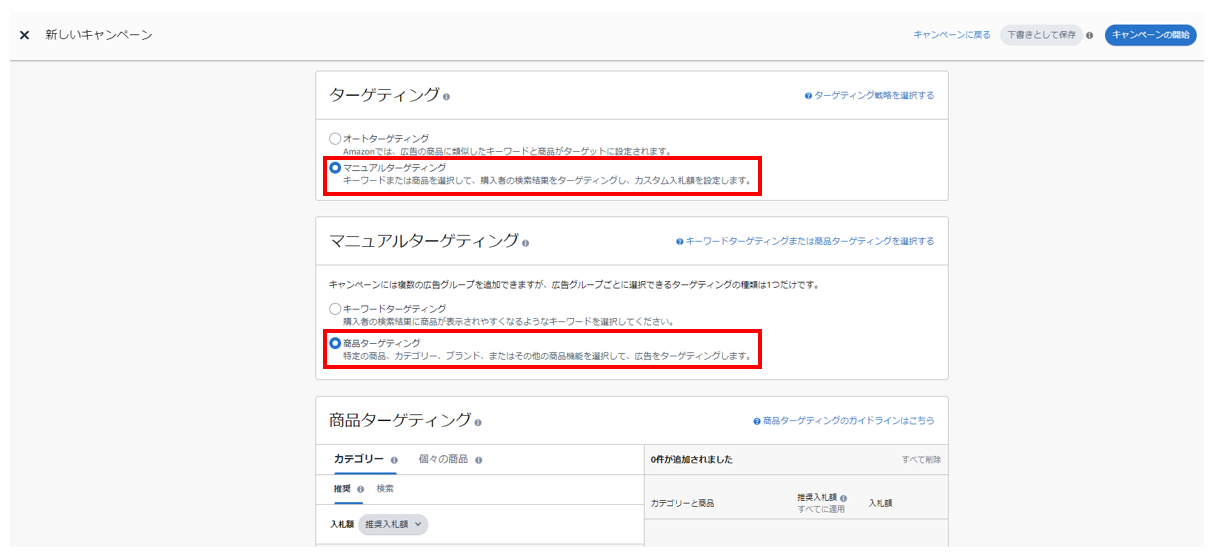Click info icon beside ターゲティング heading
Screen dimensions: 1216x558
[446, 97]
